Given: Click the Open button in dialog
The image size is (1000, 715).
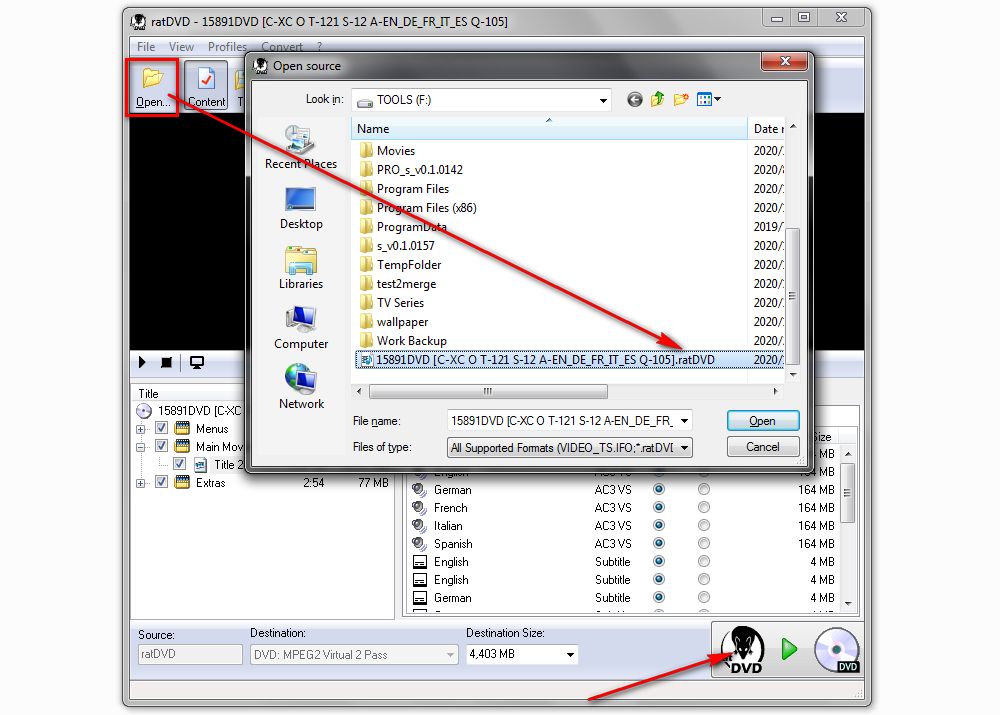Looking at the screenshot, I should (763, 421).
